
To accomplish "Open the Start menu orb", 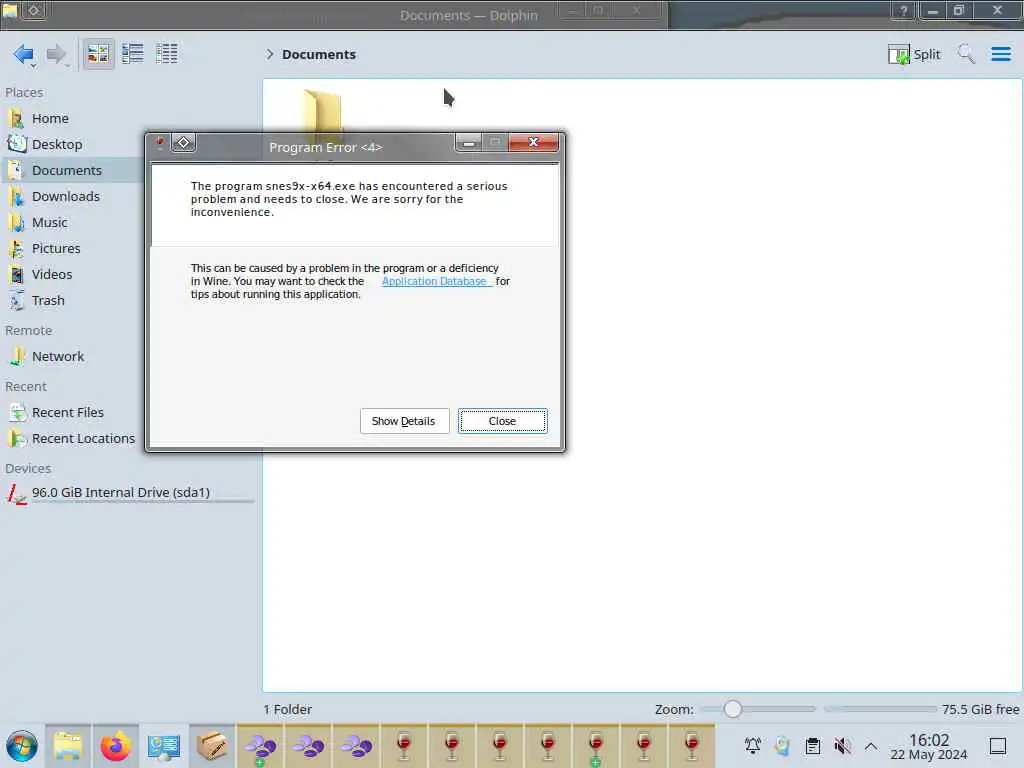I will 22,746.
